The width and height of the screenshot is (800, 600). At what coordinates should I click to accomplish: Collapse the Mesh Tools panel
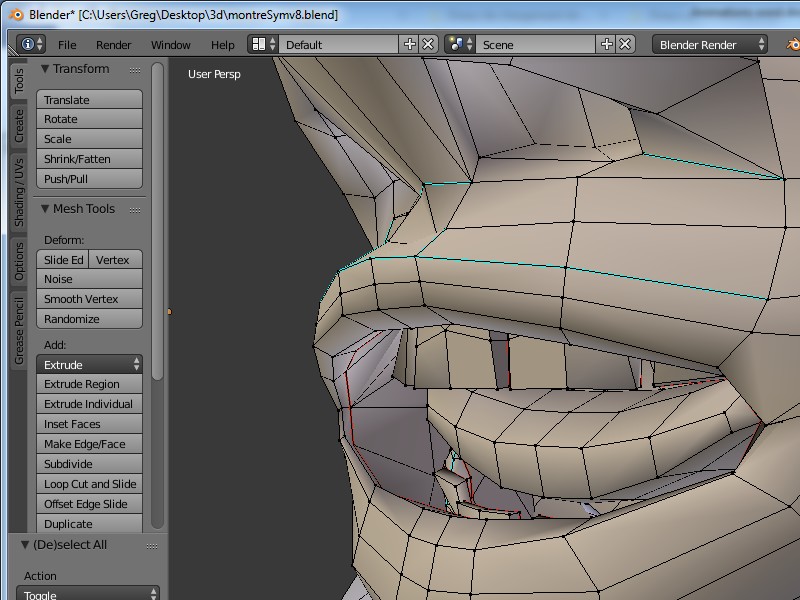(x=45, y=208)
